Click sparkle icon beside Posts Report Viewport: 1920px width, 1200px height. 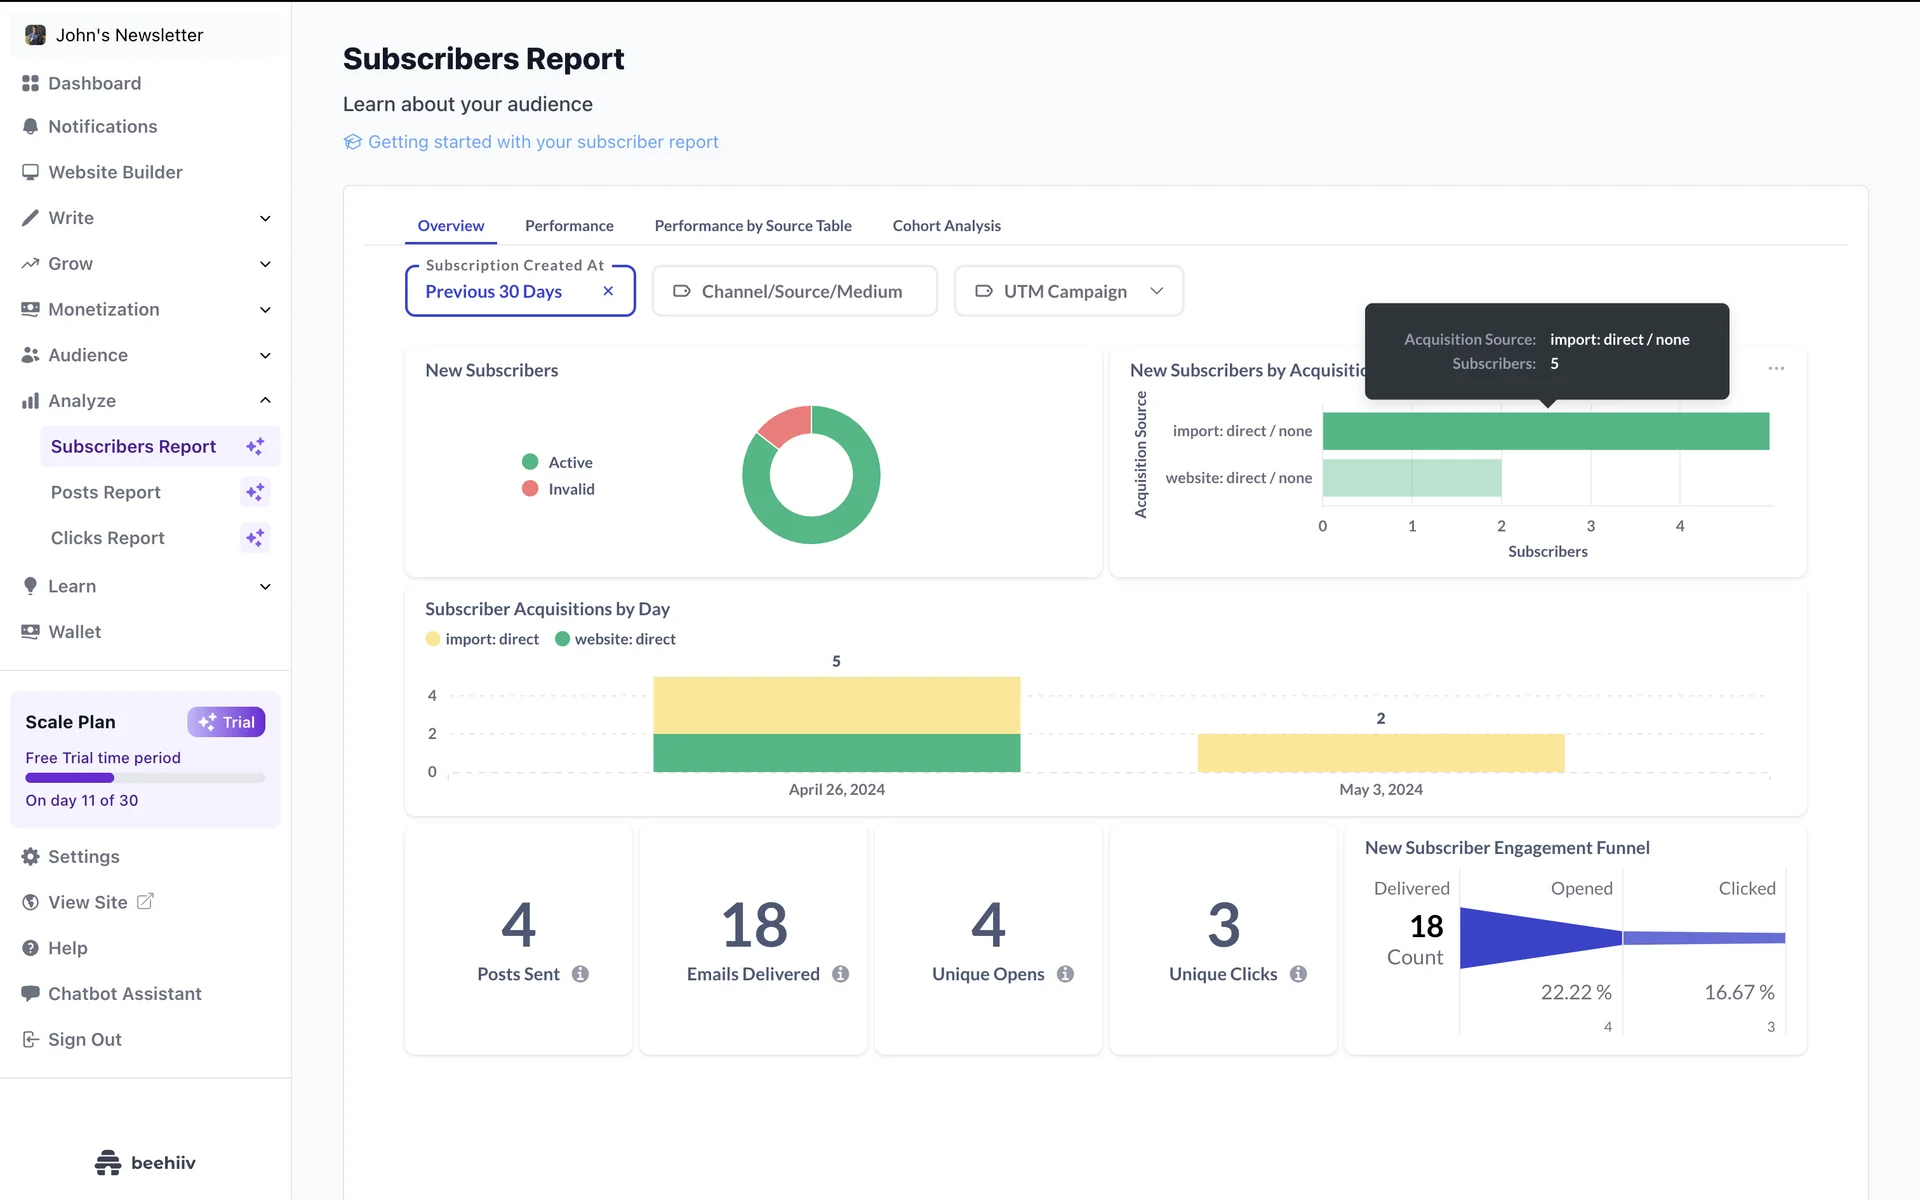coord(255,492)
